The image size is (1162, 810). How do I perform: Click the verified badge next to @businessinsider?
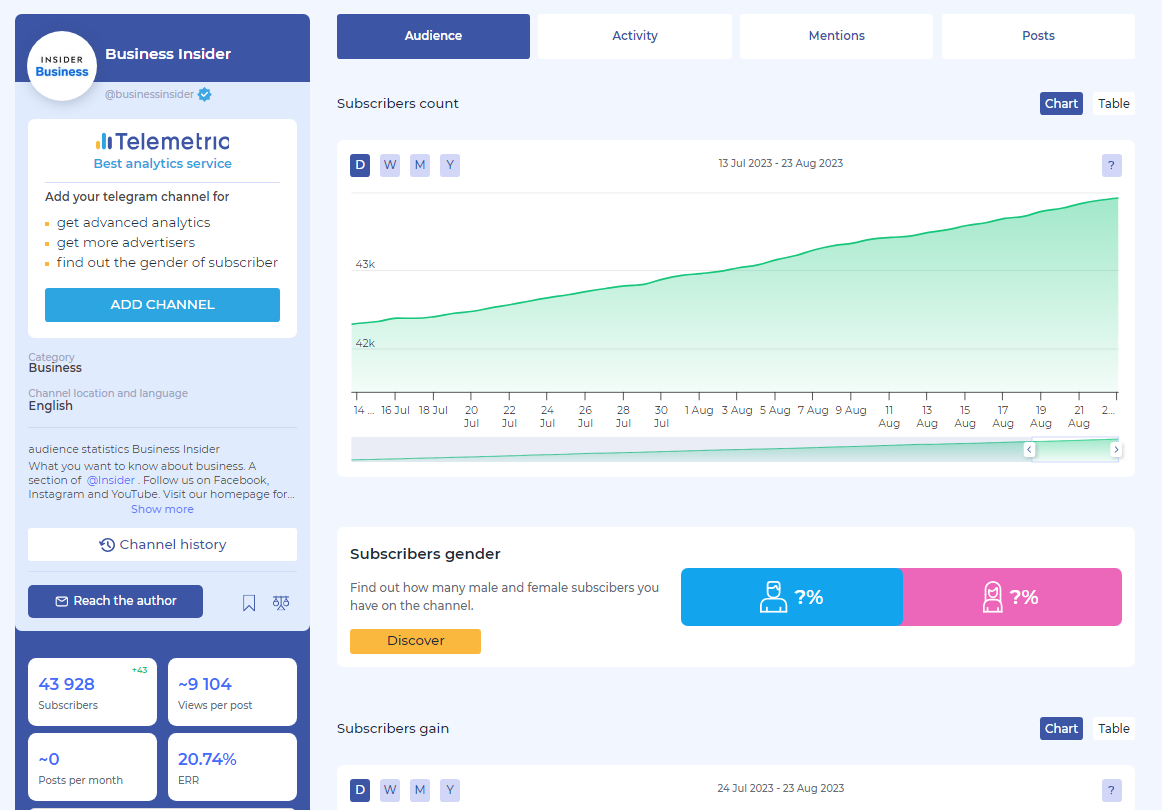point(205,94)
